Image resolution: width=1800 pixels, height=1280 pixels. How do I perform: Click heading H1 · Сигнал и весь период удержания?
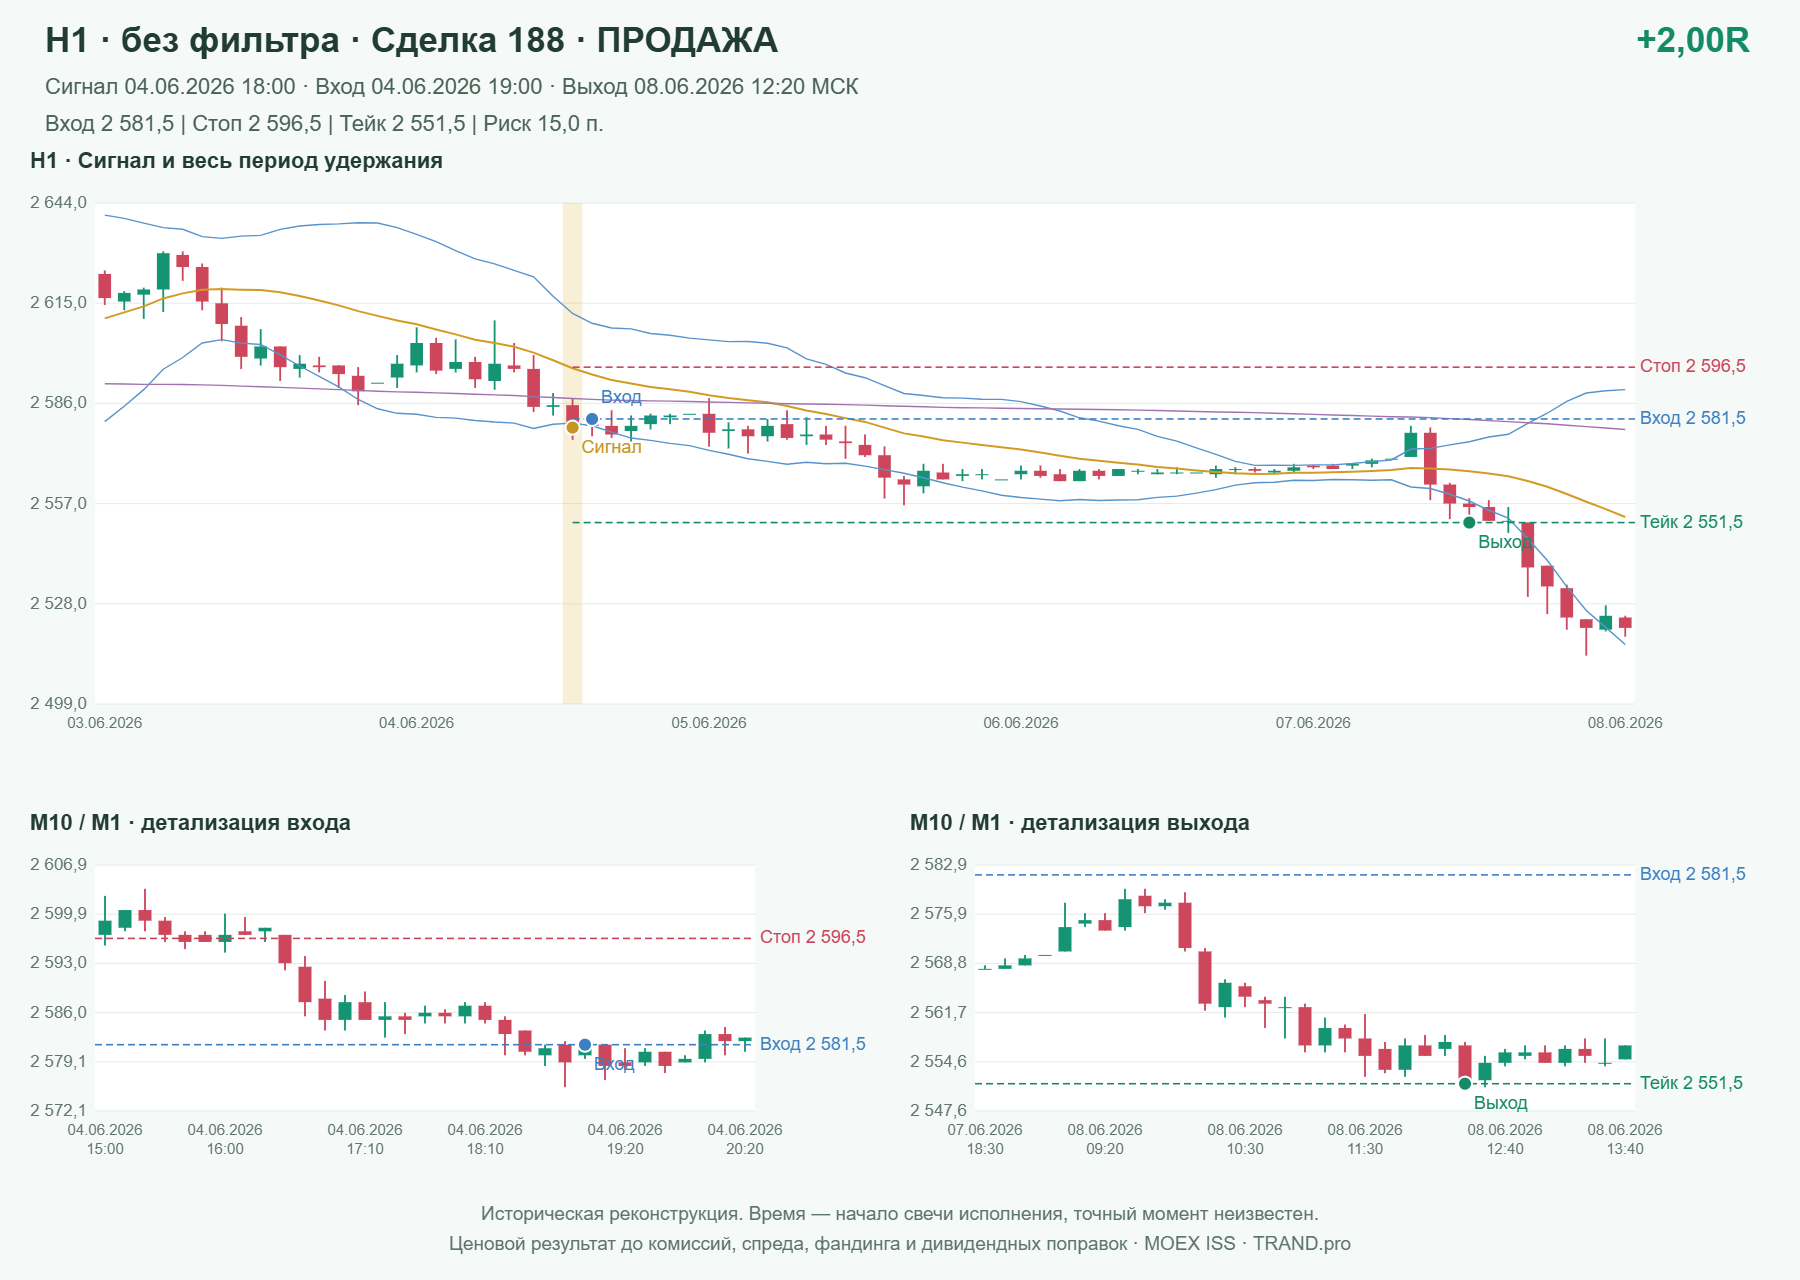click(236, 161)
